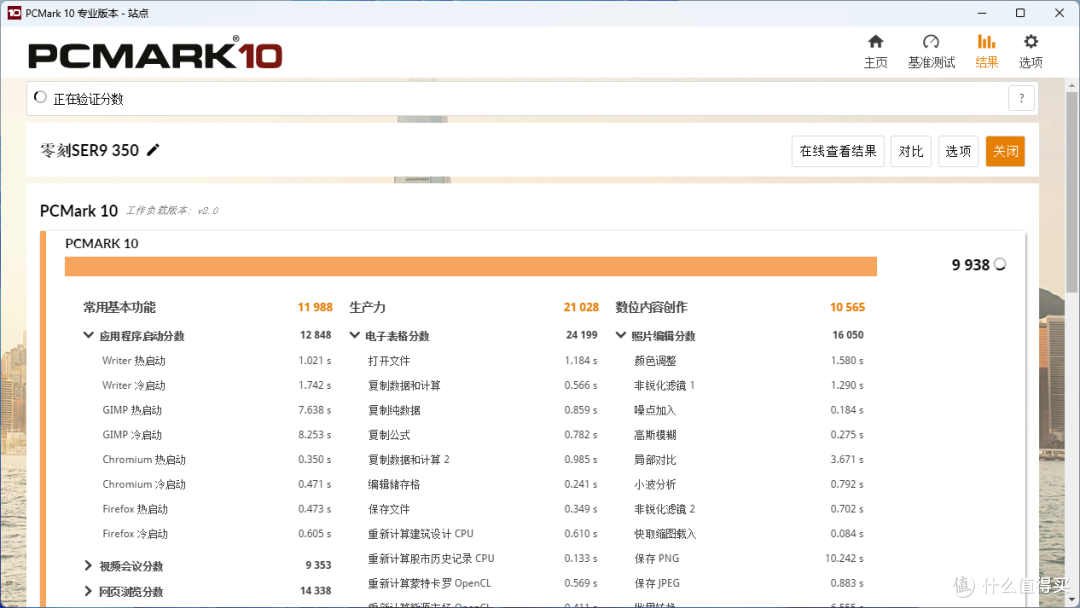Click the 重新计算蒙特卡罗 OpenCL row
The width and height of the screenshot is (1080, 608).
[x=483, y=583]
